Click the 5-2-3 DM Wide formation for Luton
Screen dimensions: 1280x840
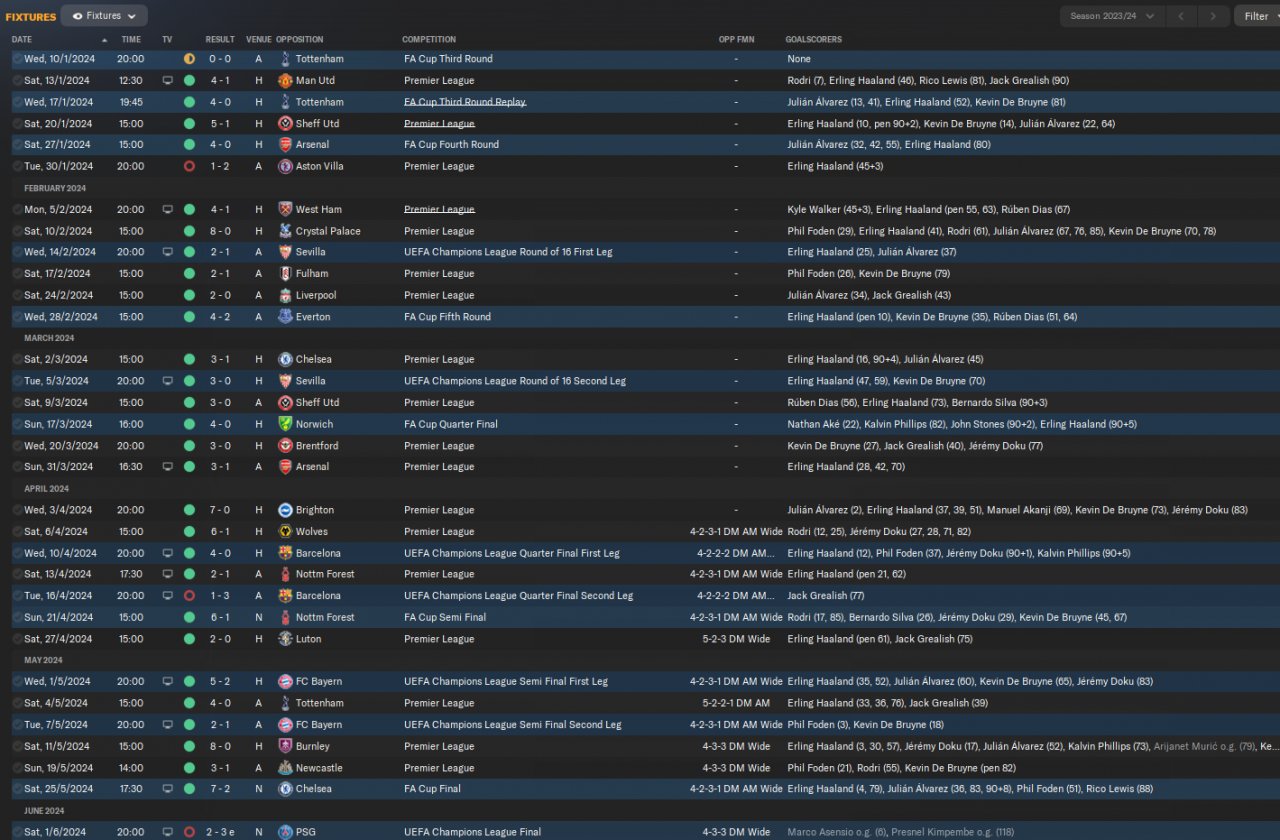click(x=735, y=639)
